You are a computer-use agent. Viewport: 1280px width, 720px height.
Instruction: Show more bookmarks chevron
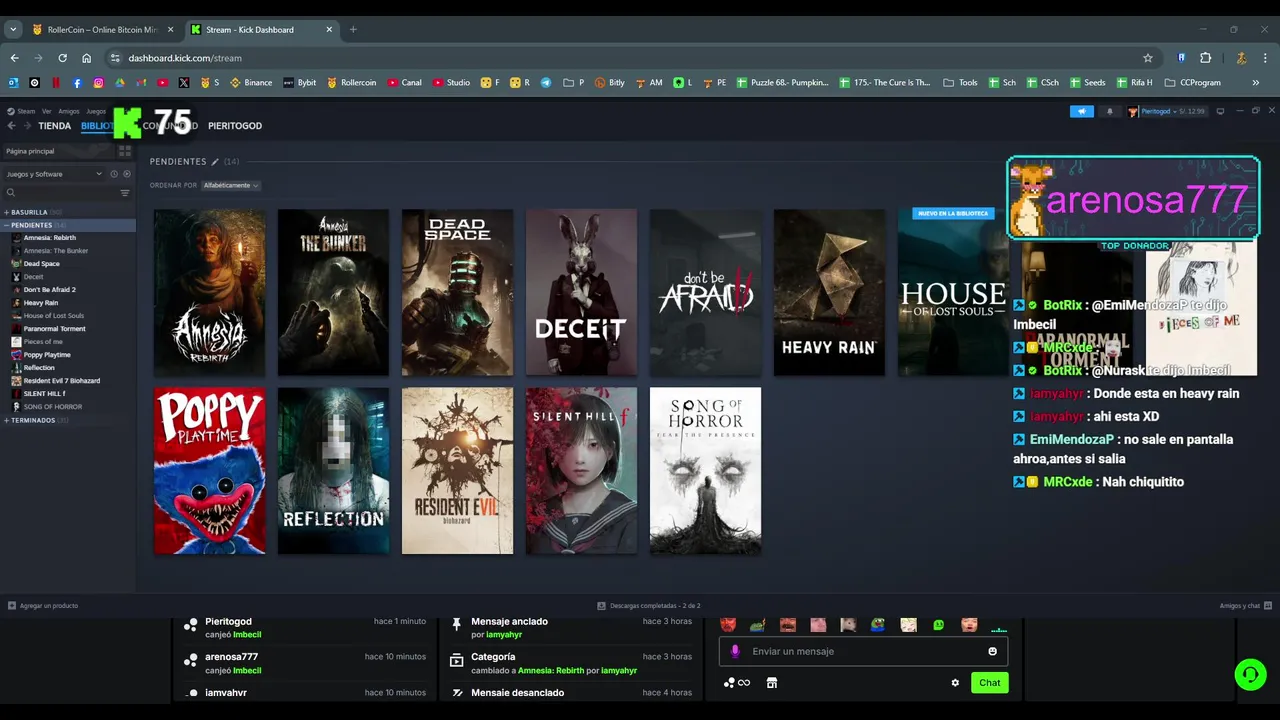[1255, 82]
